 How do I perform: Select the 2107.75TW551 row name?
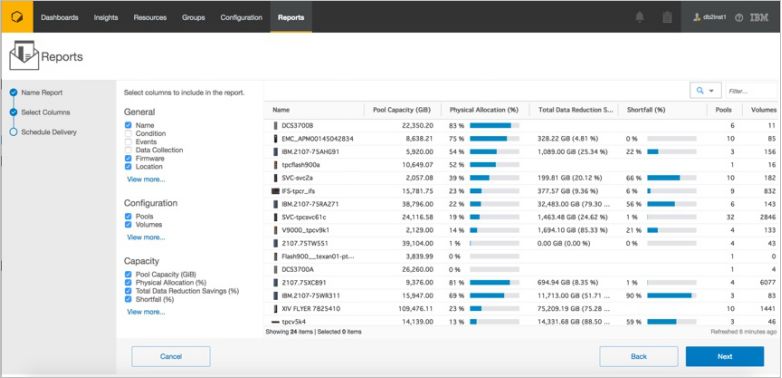pos(305,243)
